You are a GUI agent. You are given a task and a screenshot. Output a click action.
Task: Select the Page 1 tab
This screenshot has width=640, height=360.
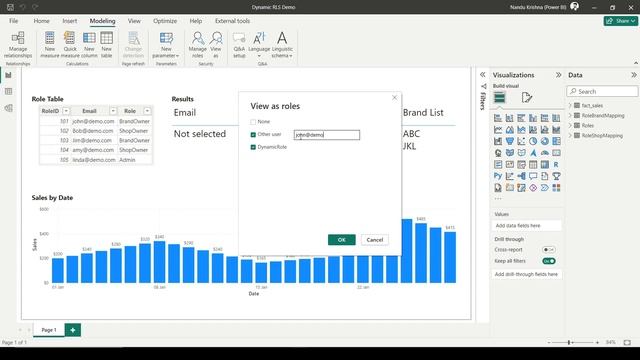pyautogui.click(x=49, y=330)
